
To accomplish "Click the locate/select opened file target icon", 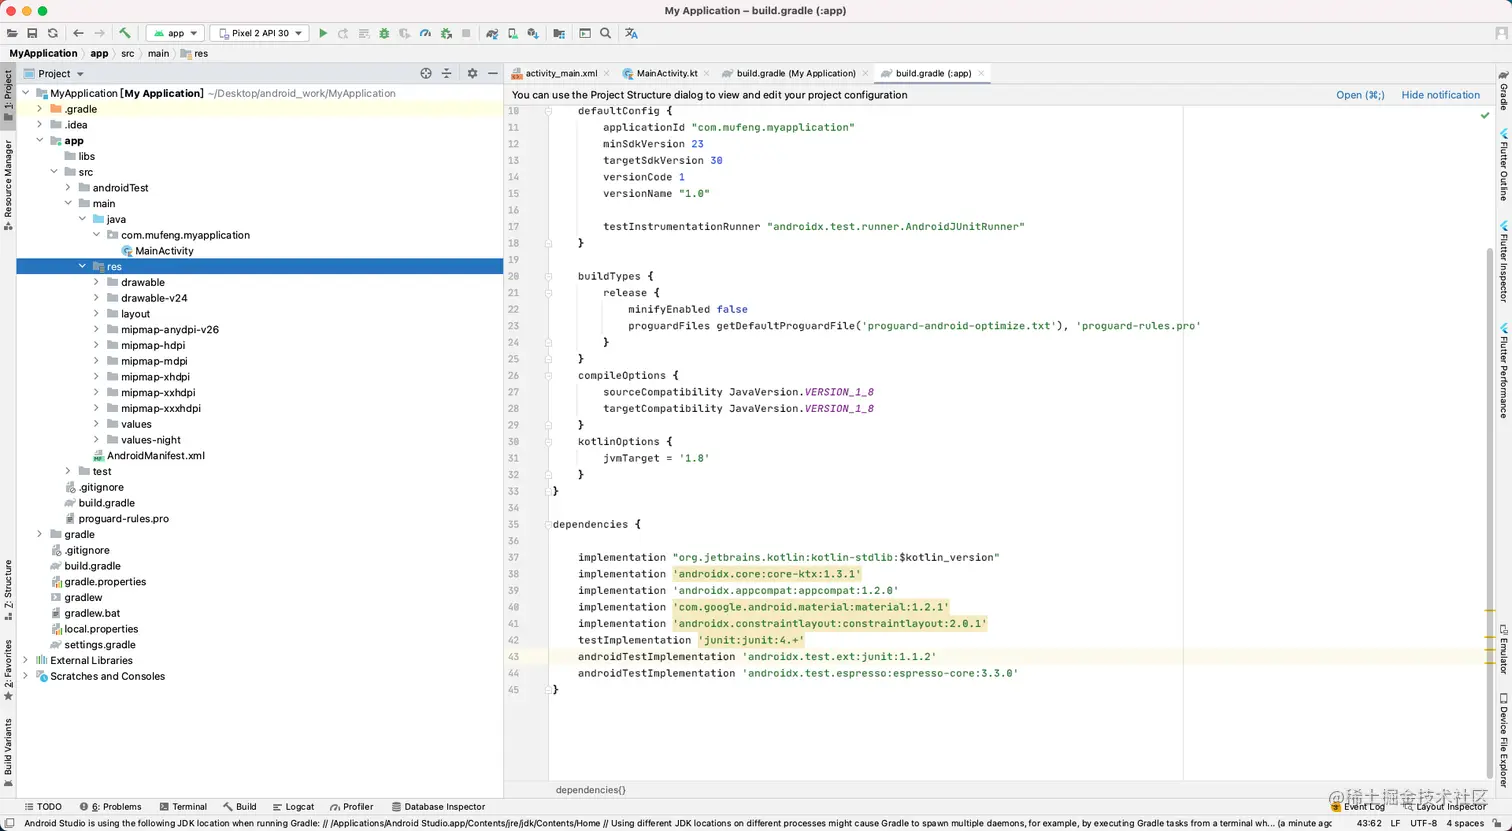I will 426,73.
